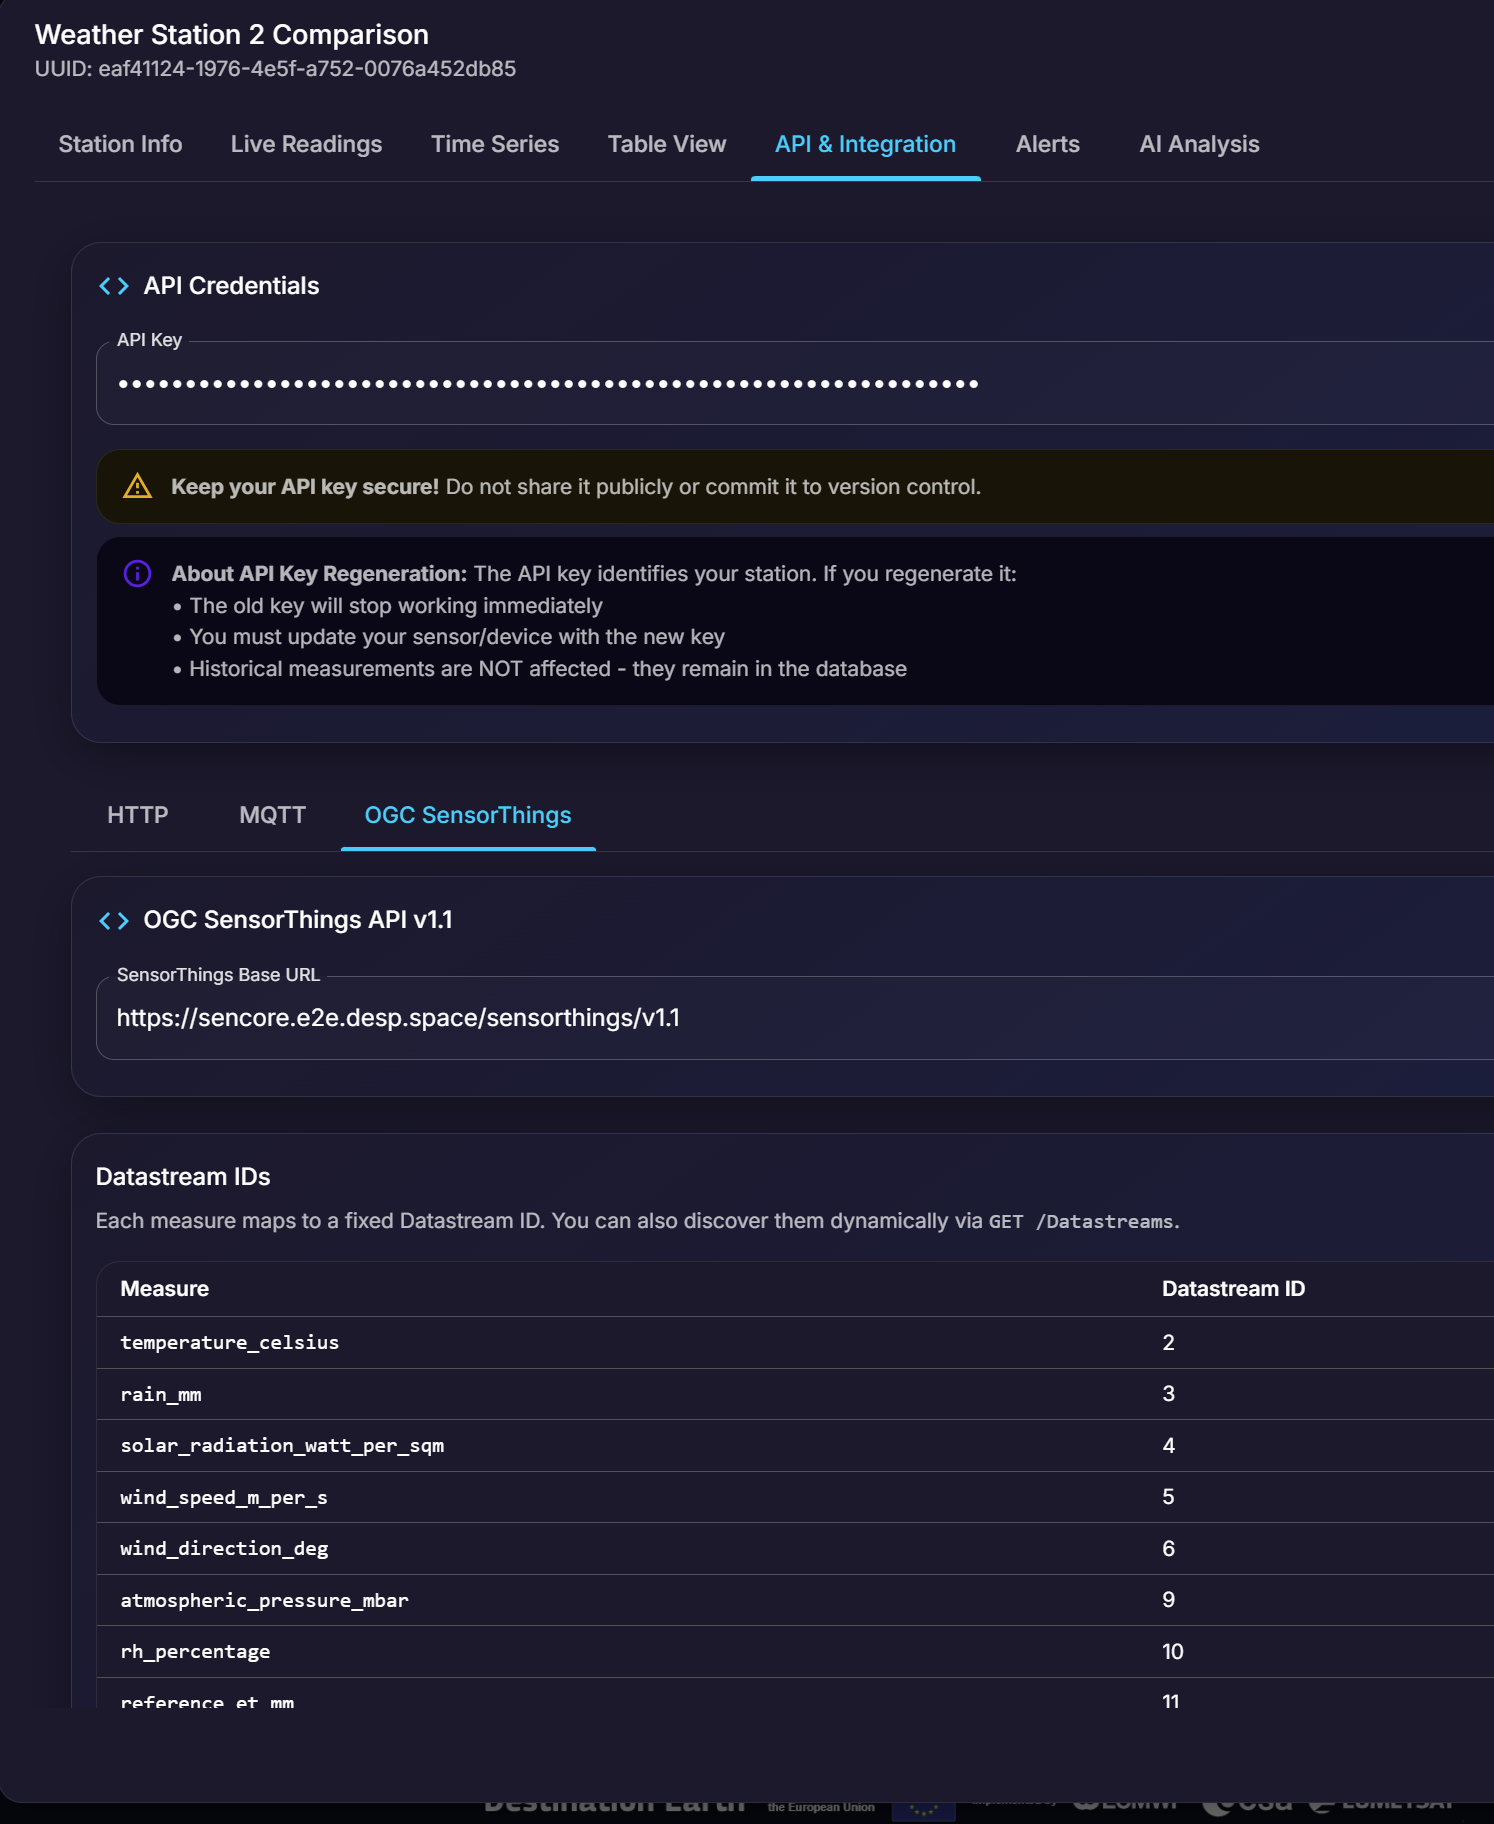Select the temperature_celsius row
Viewport: 1494px width, 1824px height.
tap(795, 1343)
